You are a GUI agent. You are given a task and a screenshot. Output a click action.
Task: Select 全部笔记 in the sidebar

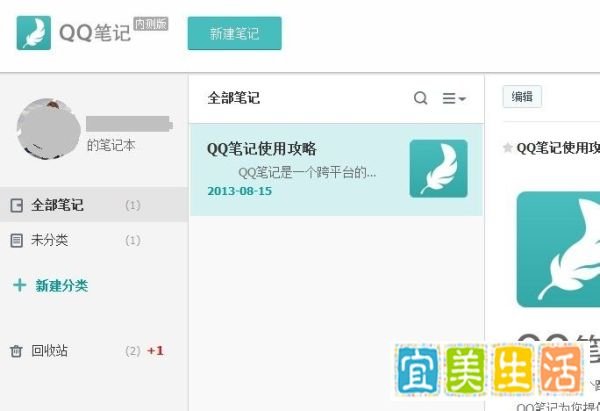click(x=94, y=205)
